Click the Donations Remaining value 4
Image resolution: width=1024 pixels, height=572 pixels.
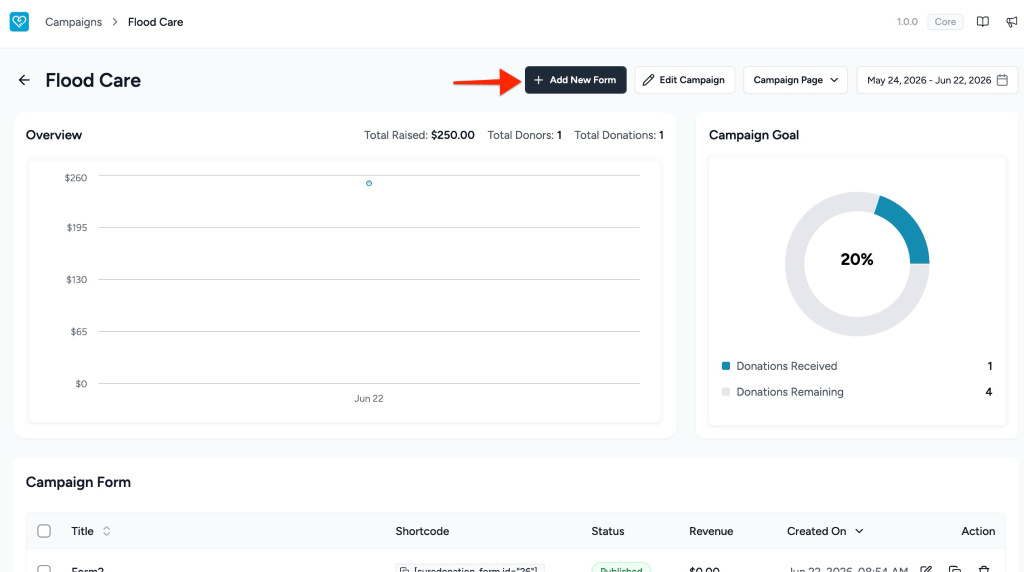[x=989, y=392]
